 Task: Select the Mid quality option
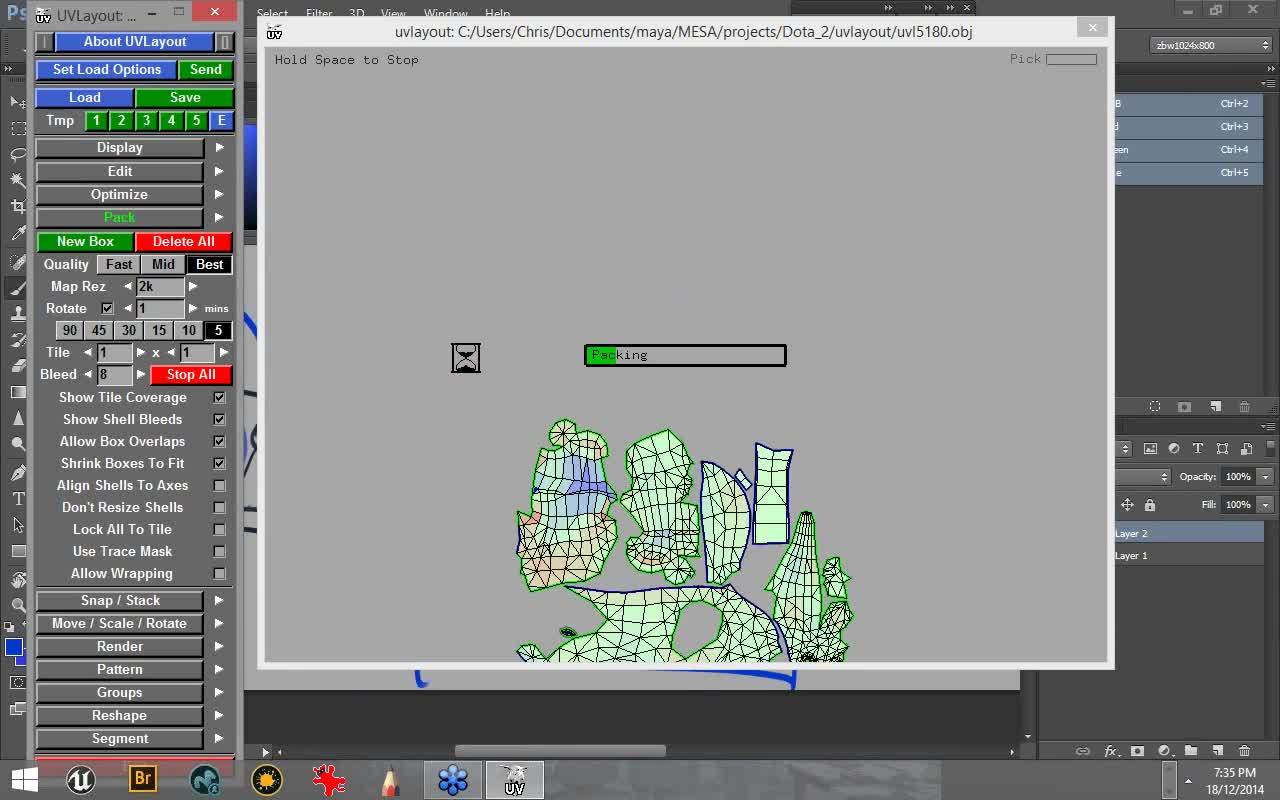tap(163, 264)
